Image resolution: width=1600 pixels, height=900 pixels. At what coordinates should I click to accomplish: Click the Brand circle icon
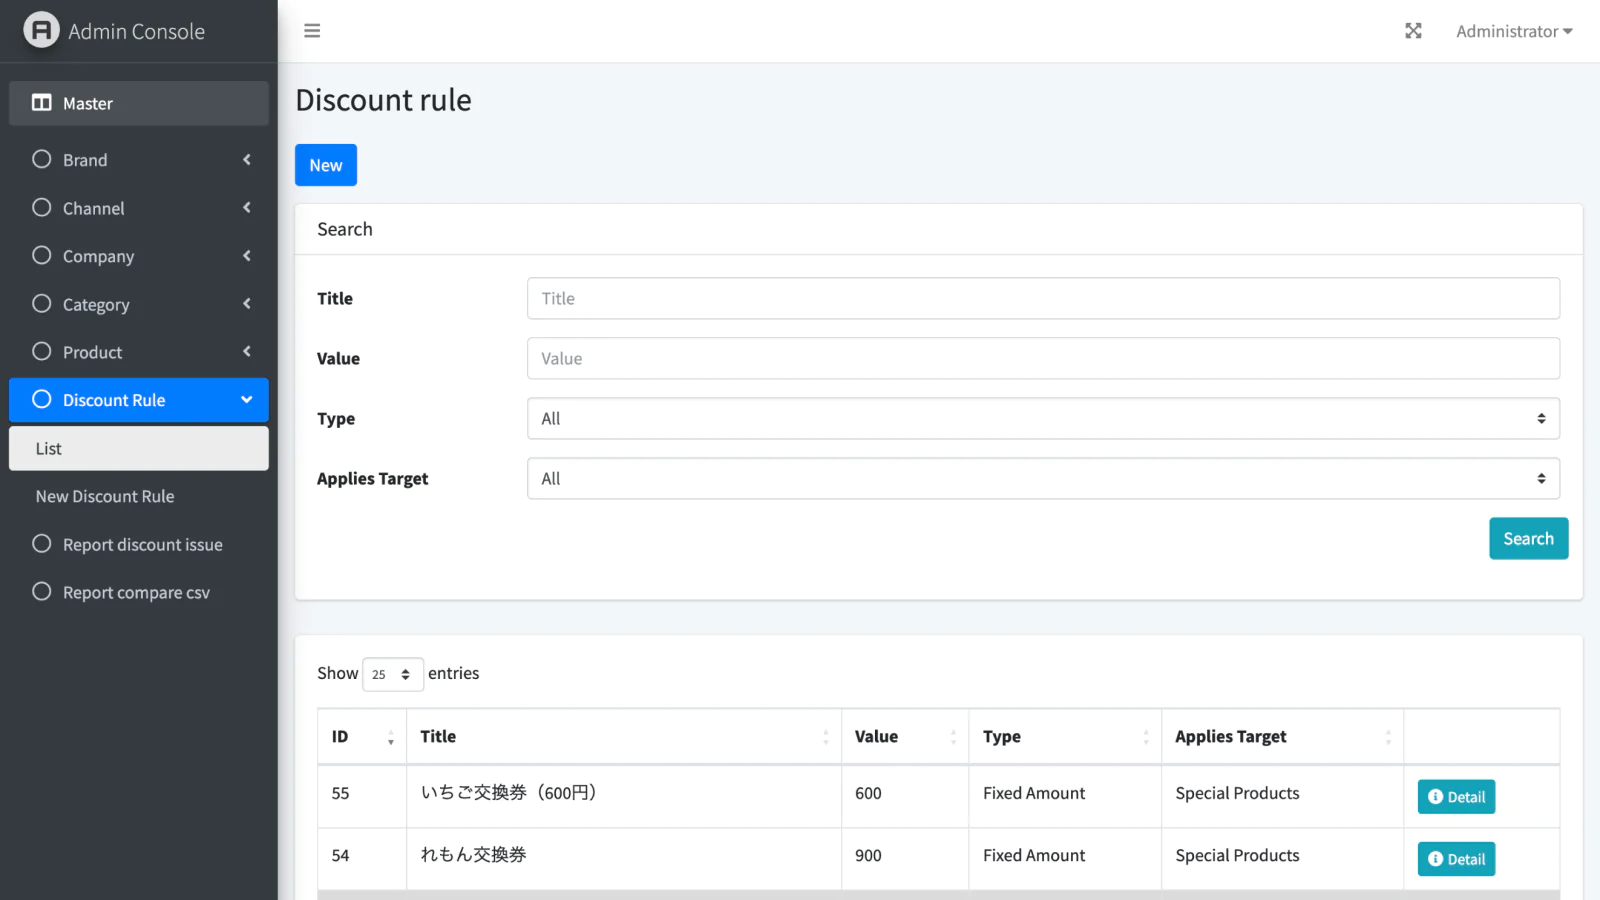point(41,159)
